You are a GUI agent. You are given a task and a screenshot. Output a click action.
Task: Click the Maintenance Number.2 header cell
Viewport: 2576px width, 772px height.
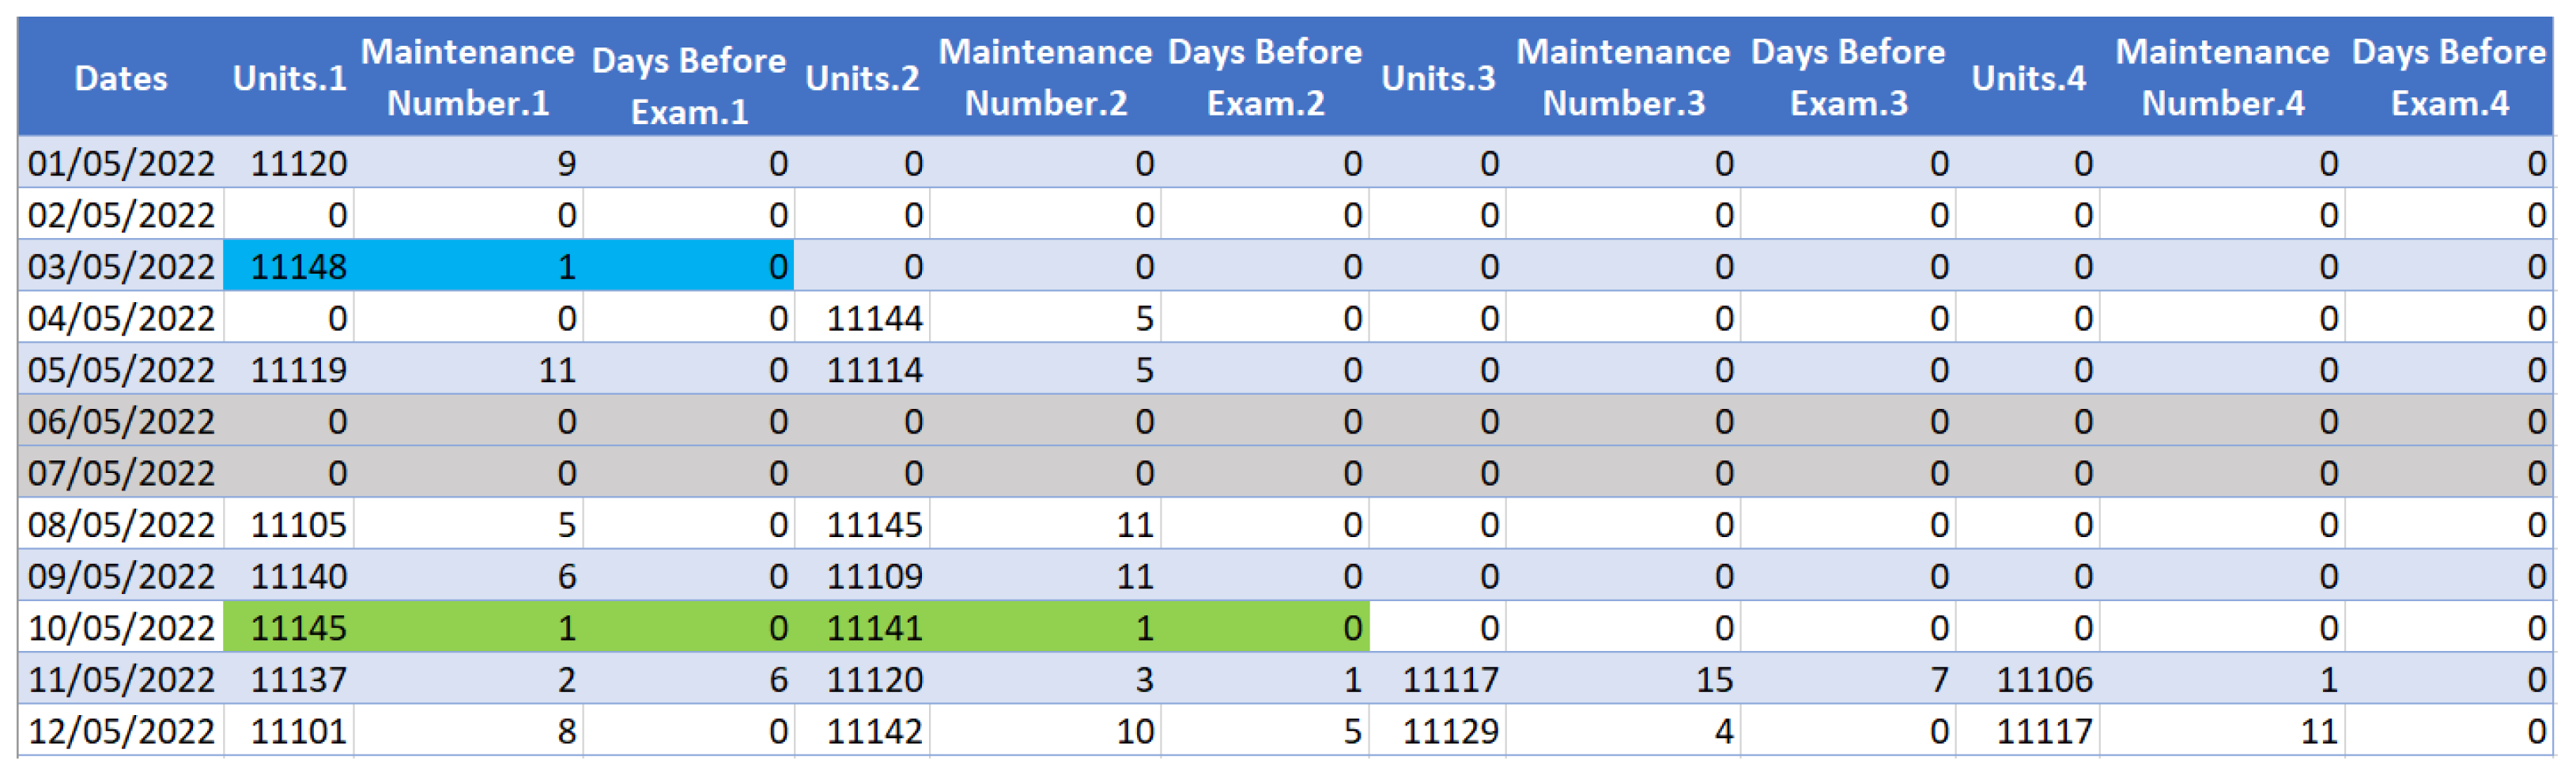pyautogui.click(x=1045, y=78)
